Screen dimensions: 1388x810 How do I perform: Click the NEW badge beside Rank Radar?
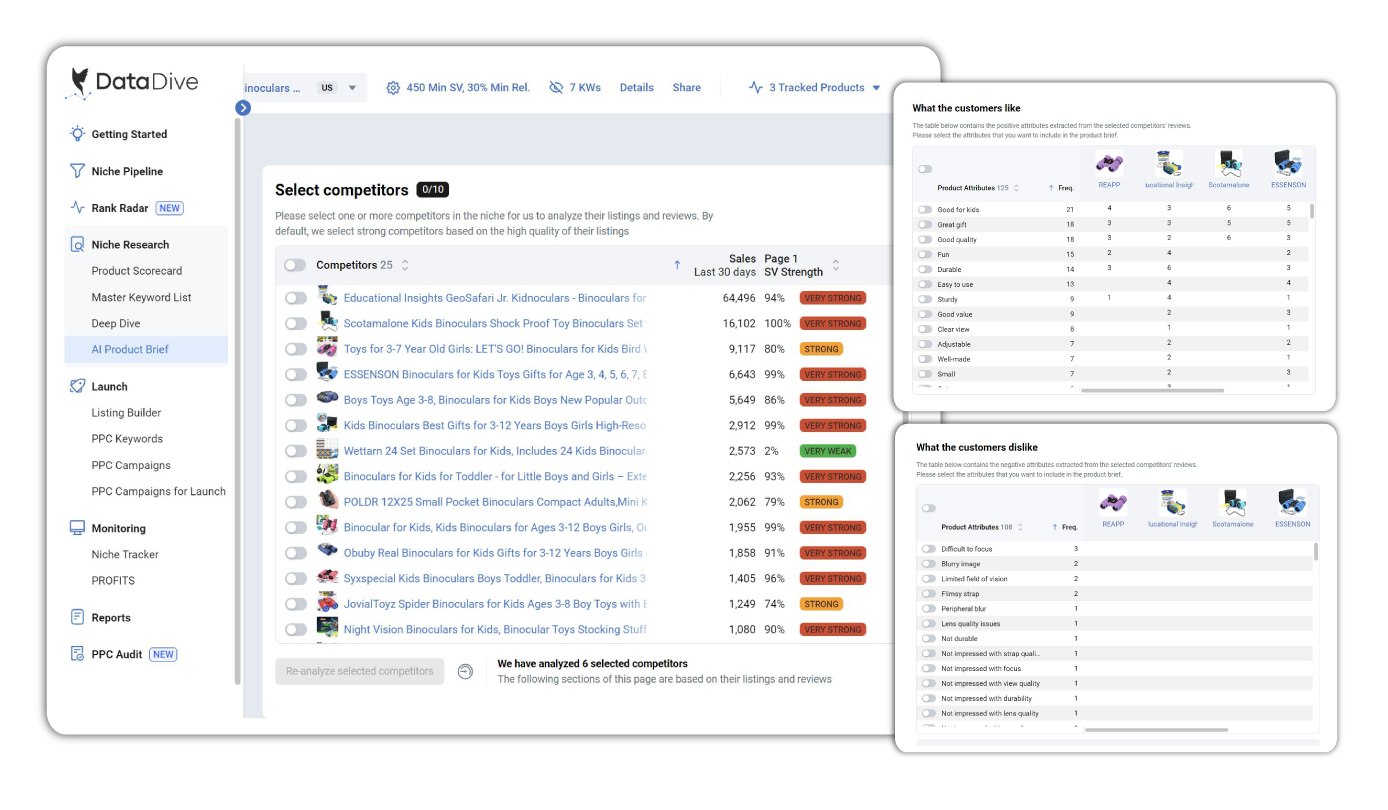[x=170, y=208]
